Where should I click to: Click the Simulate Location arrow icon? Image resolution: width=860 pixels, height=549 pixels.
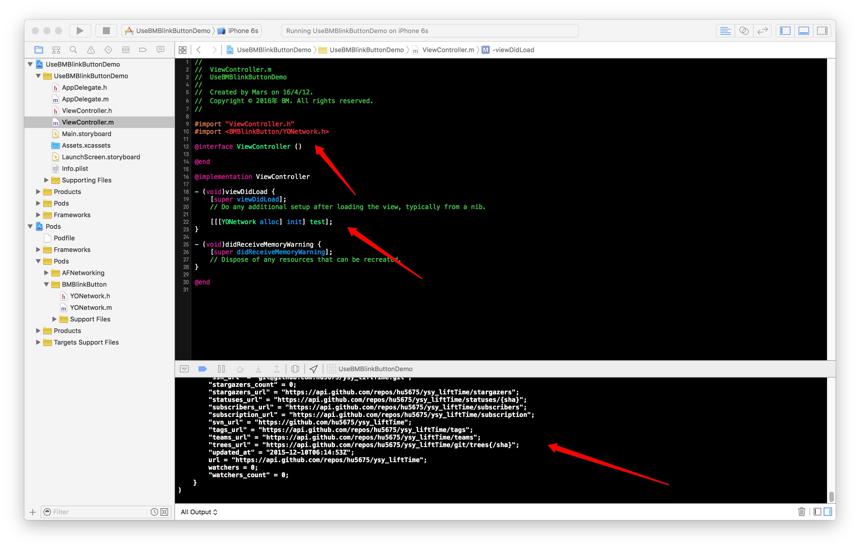[313, 369]
